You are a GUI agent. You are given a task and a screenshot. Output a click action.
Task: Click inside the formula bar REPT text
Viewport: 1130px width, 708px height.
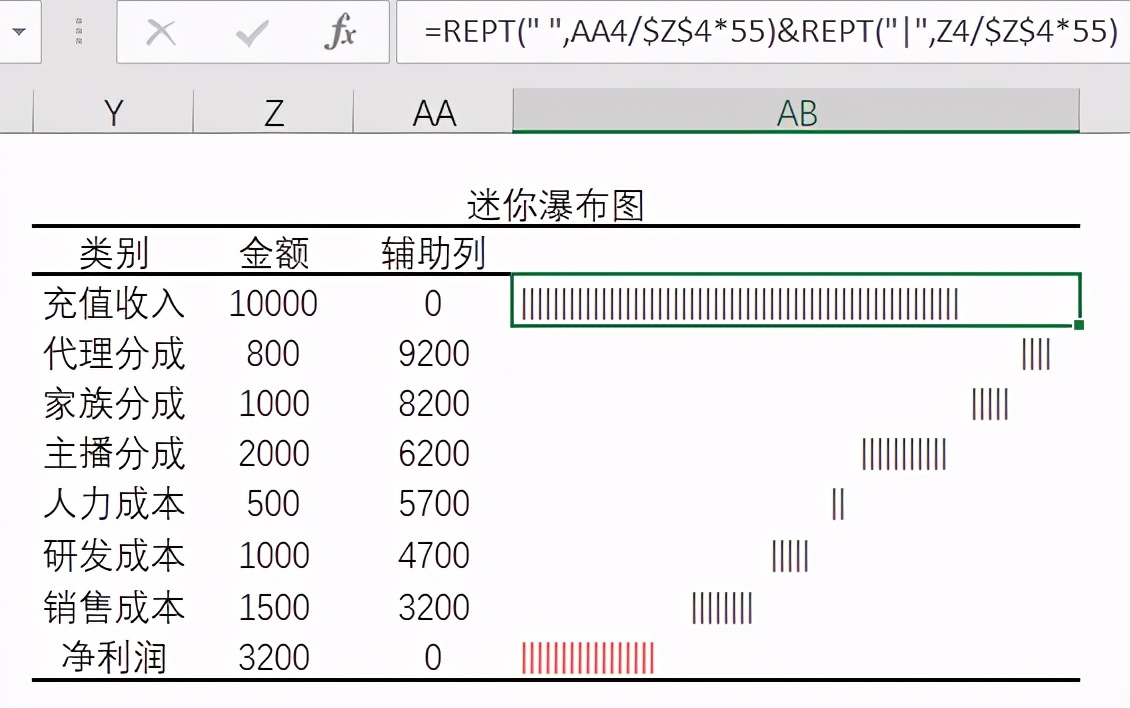[770, 32]
